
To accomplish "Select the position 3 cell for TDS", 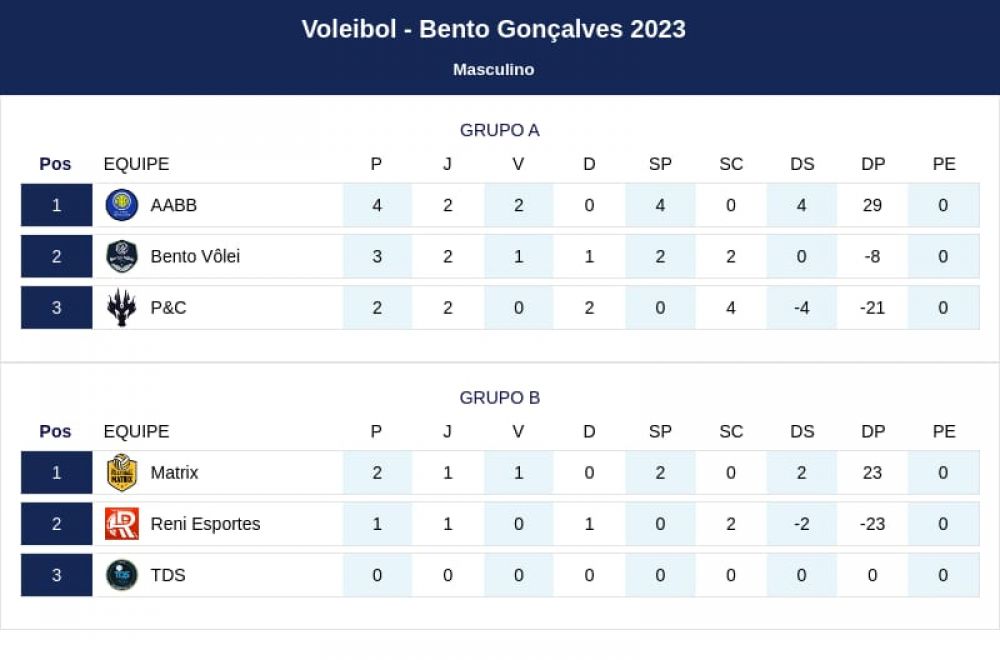I will (x=57, y=575).
